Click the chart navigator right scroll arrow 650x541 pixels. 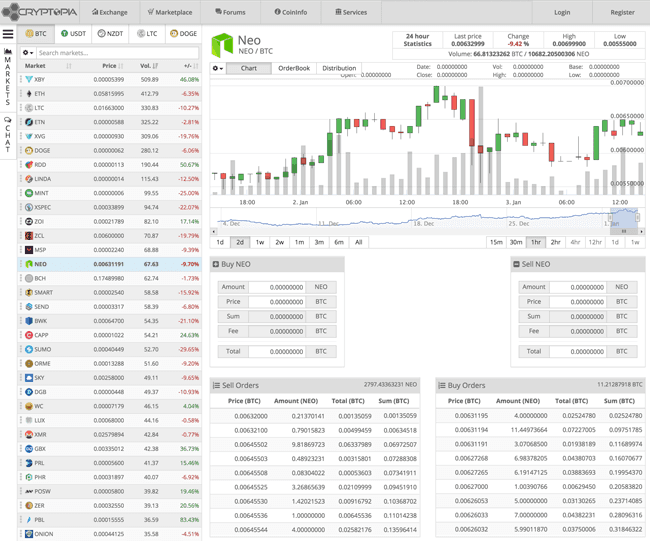(641, 231)
